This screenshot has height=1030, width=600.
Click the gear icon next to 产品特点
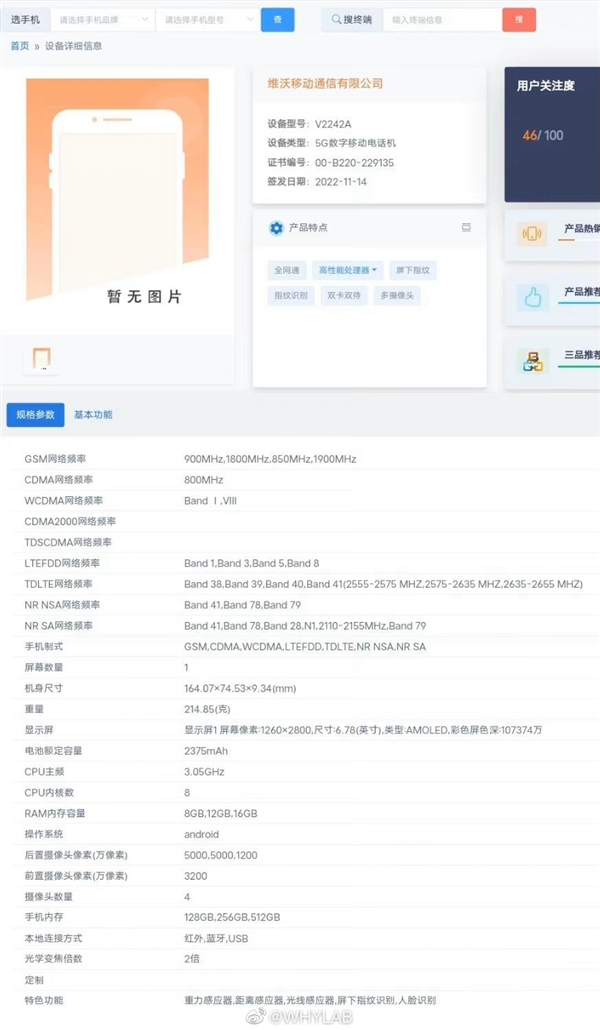[x=276, y=228]
